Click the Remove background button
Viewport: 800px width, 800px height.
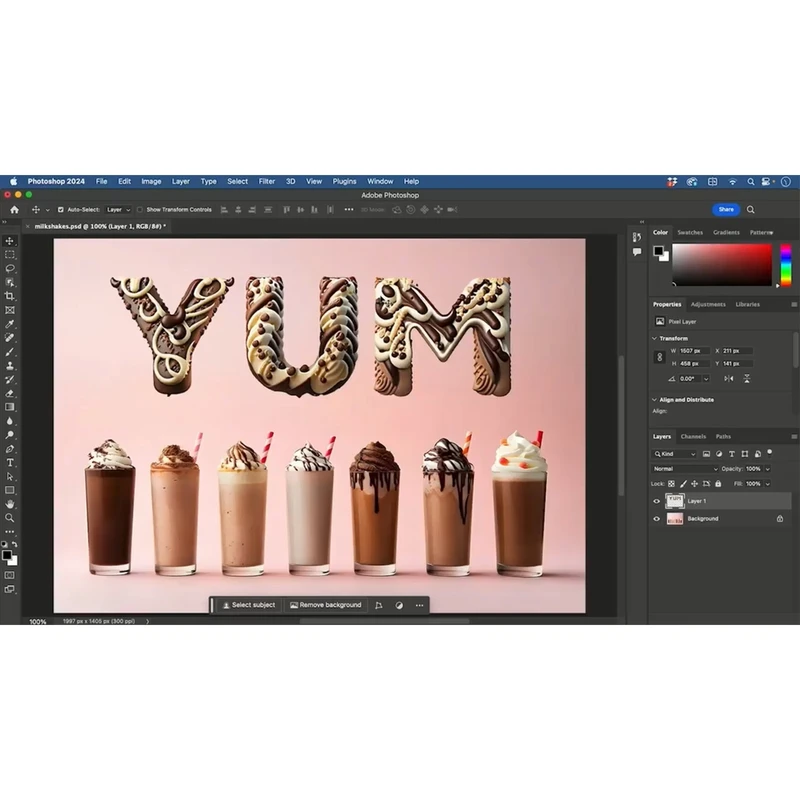[325, 605]
